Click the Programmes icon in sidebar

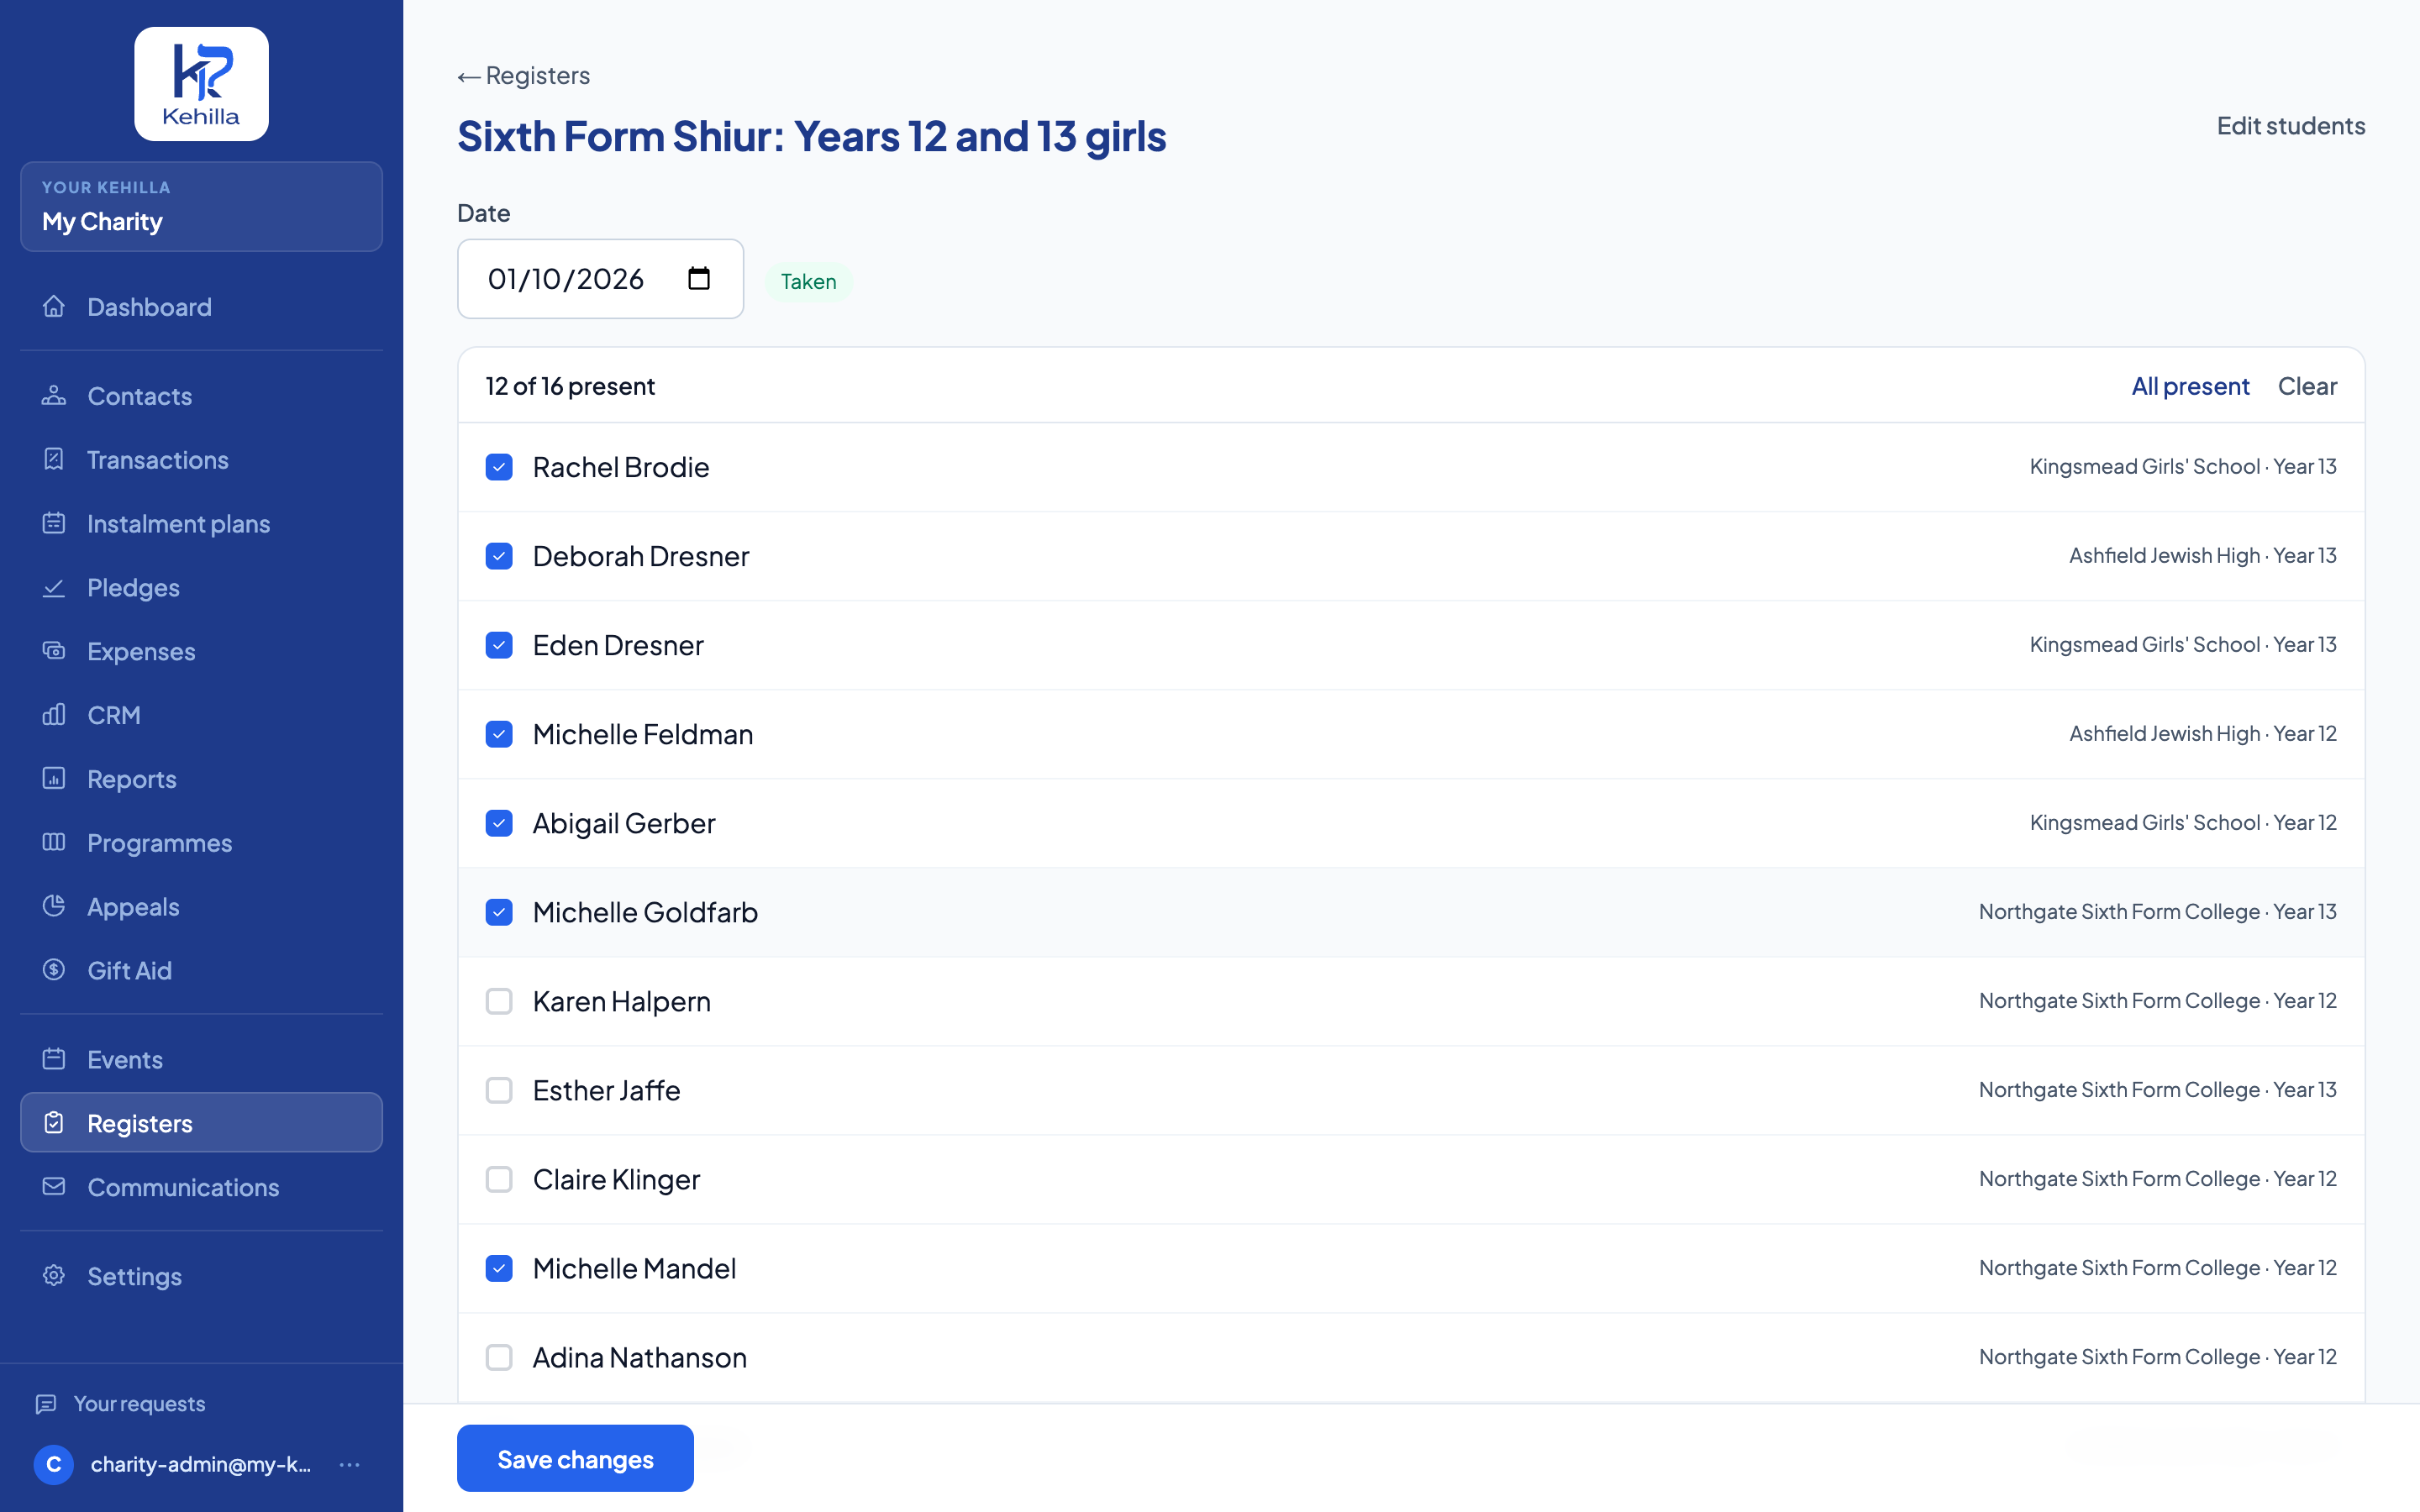coord(54,842)
